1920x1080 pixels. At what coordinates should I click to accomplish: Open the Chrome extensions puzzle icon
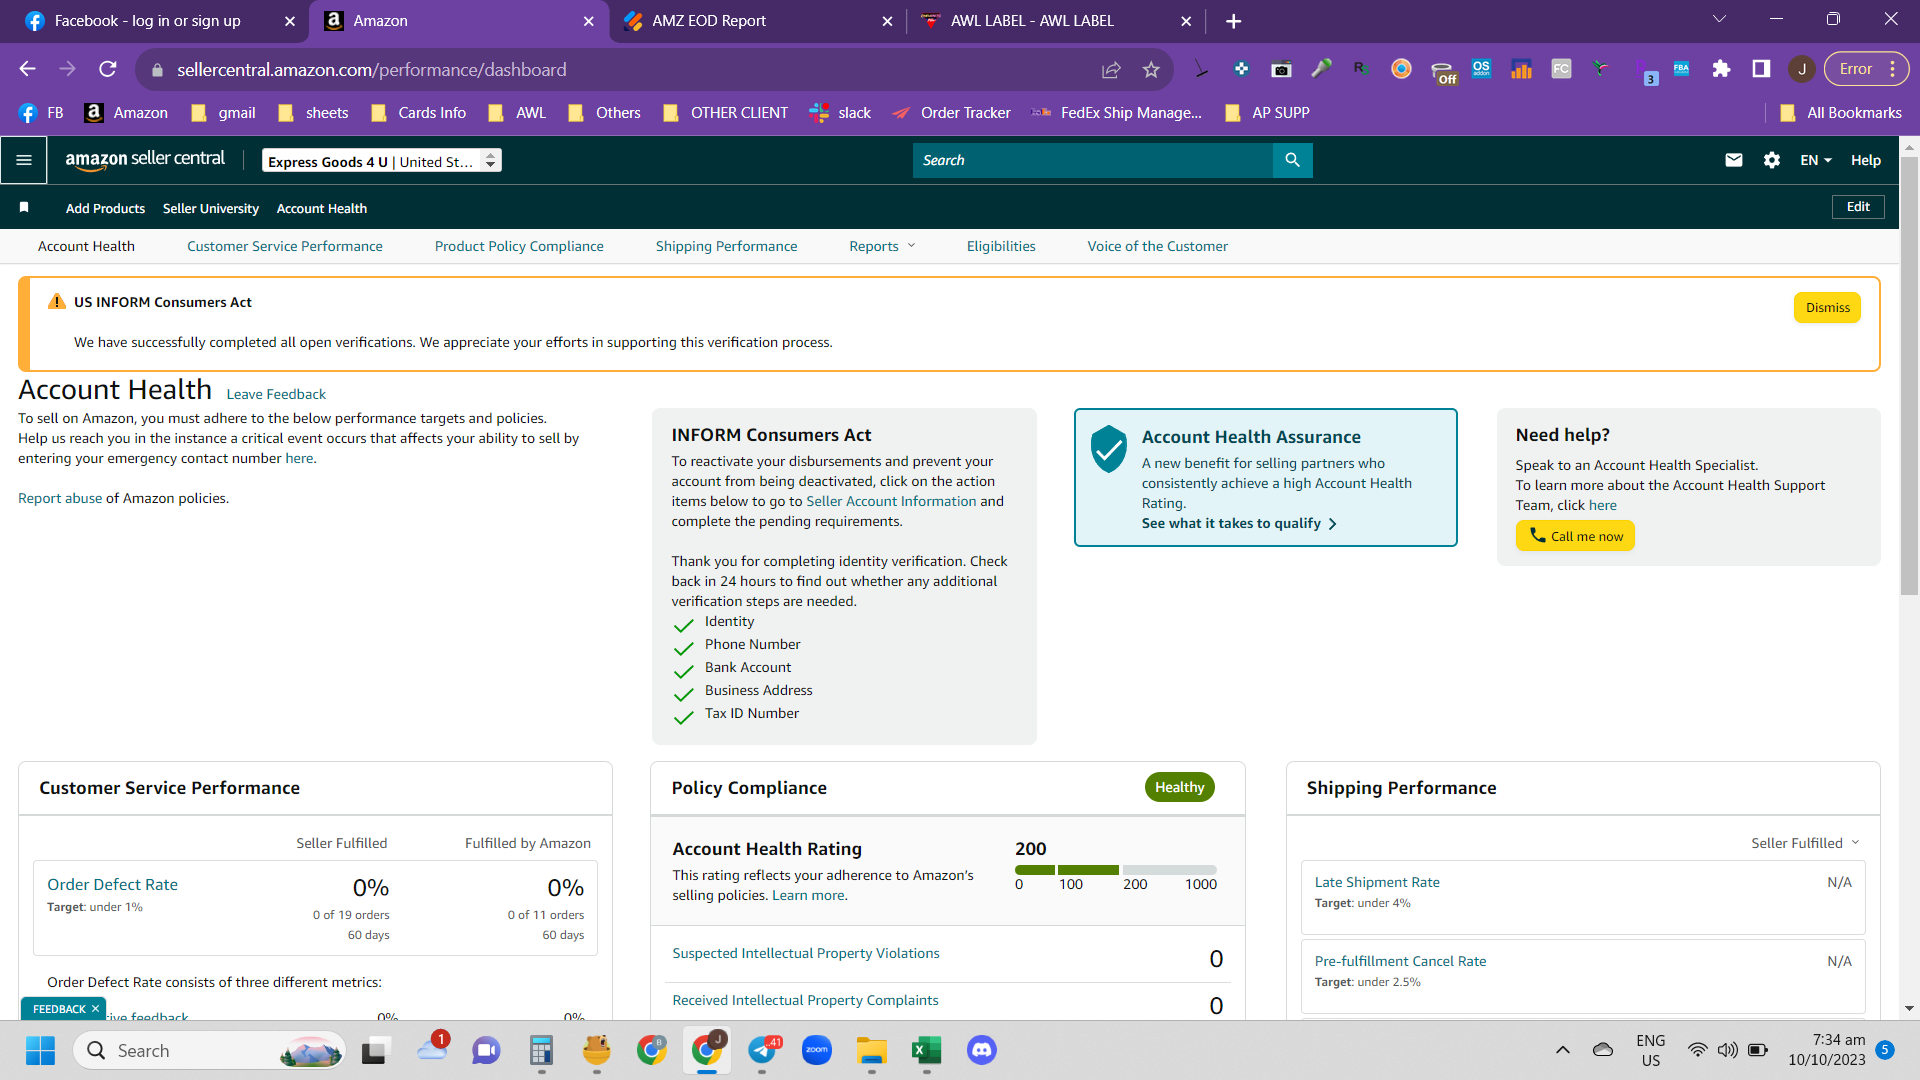pyautogui.click(x=1721, y=69)
